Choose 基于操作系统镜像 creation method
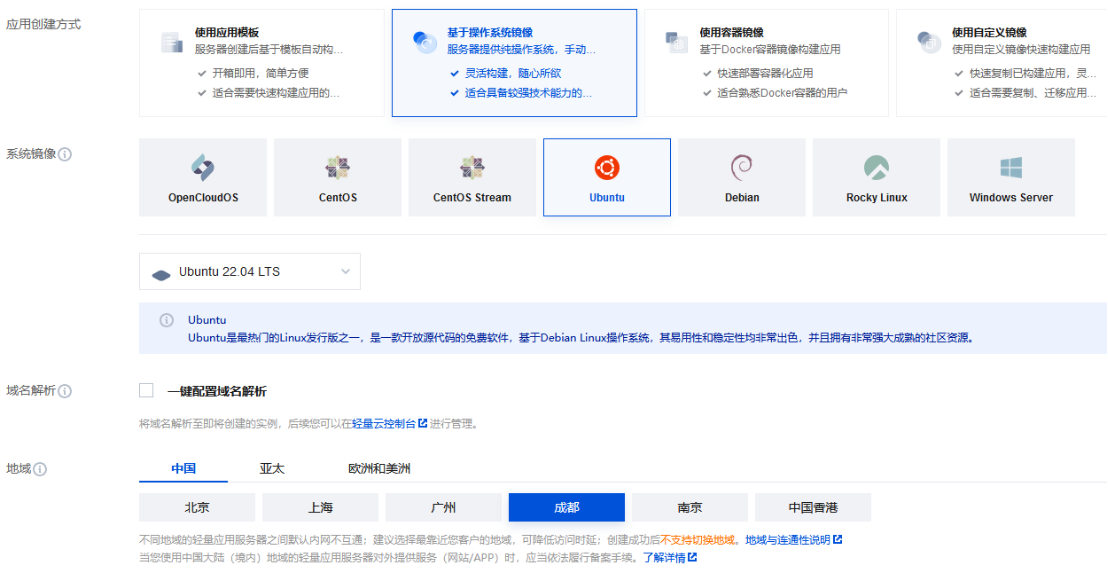Image resolution: width=1108 pixels, height=573 pixels. coord(514,63)
